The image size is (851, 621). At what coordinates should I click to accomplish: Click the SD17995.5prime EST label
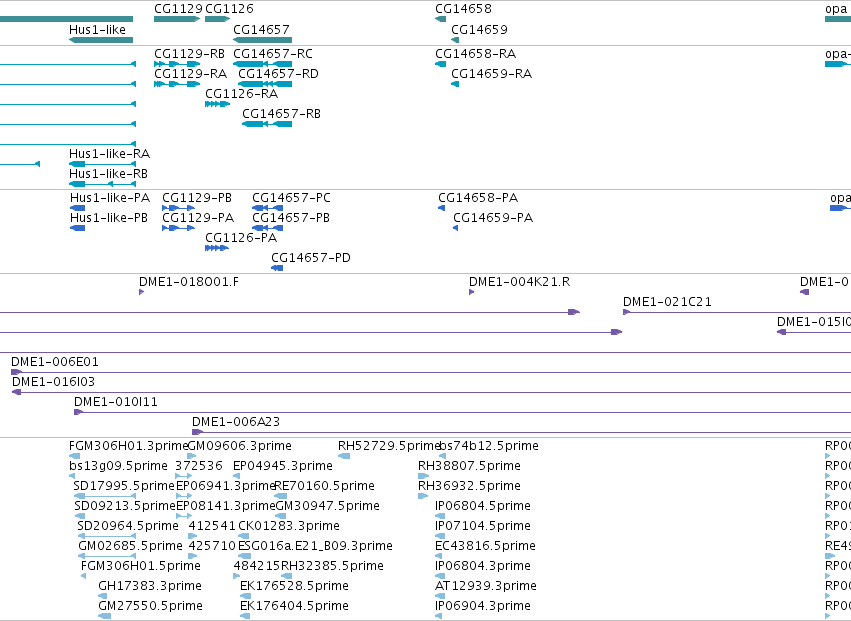tap(124, 486)
